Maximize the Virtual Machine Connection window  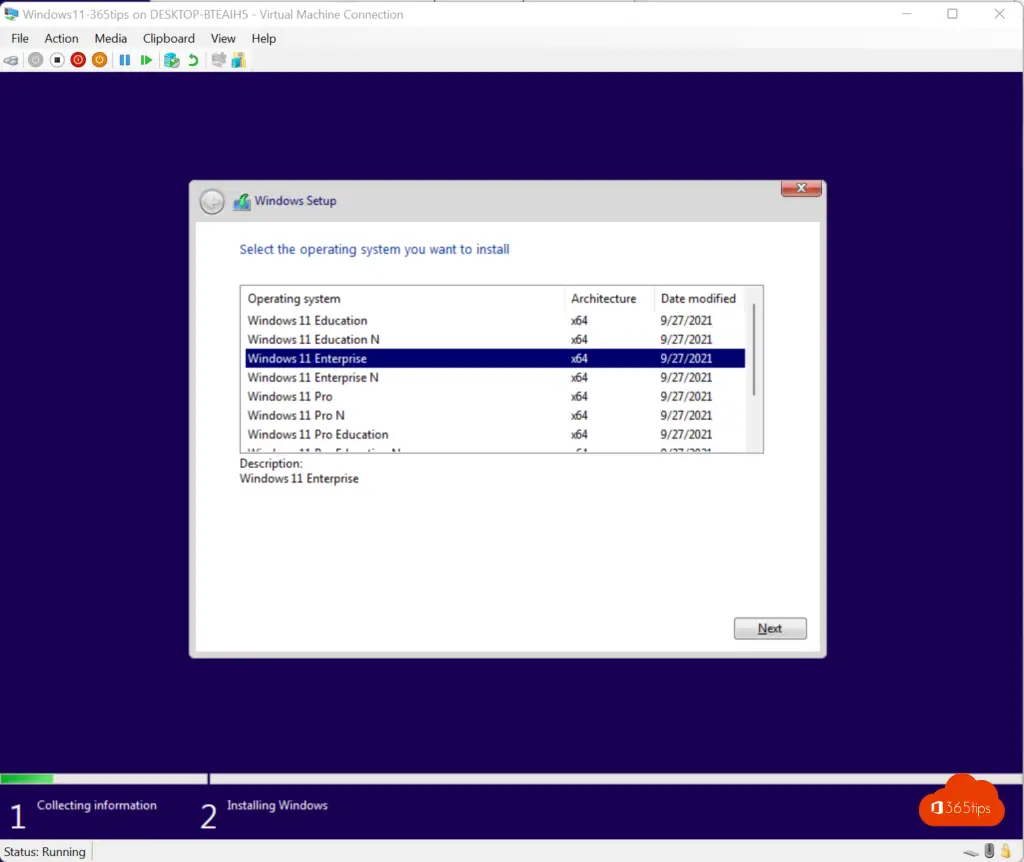click(952, 14)
